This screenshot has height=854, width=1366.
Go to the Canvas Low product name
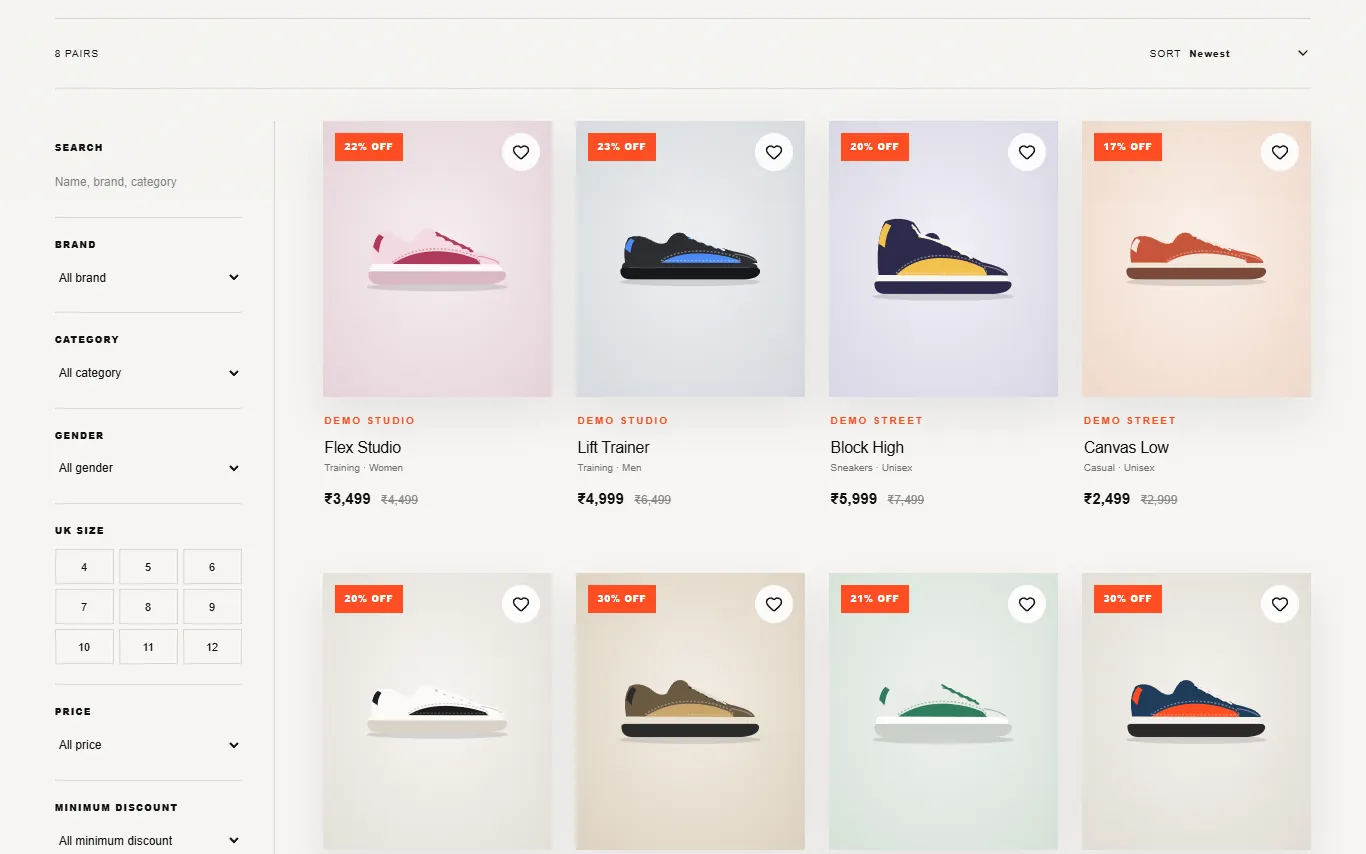[1126, 447]
